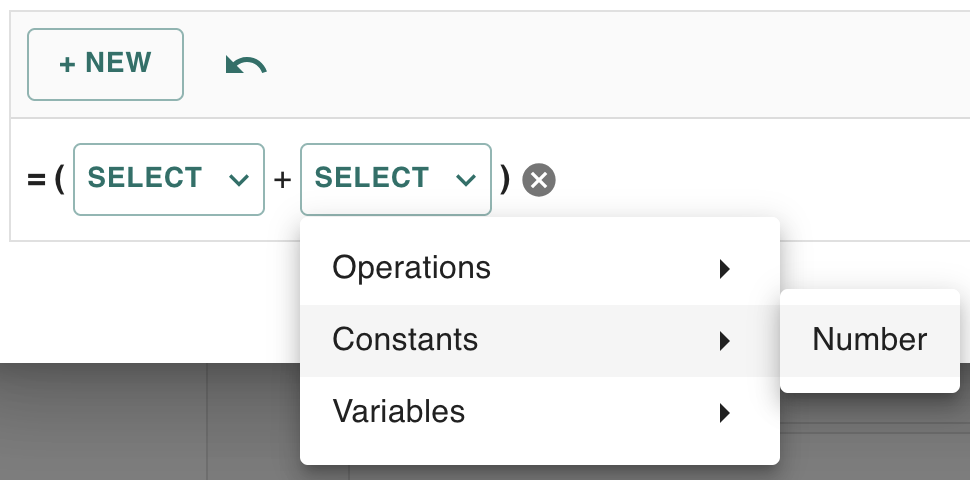The image size is (970, 480).
Task: Pick Number from the Constants submenu
Action: tap(869, 340)
